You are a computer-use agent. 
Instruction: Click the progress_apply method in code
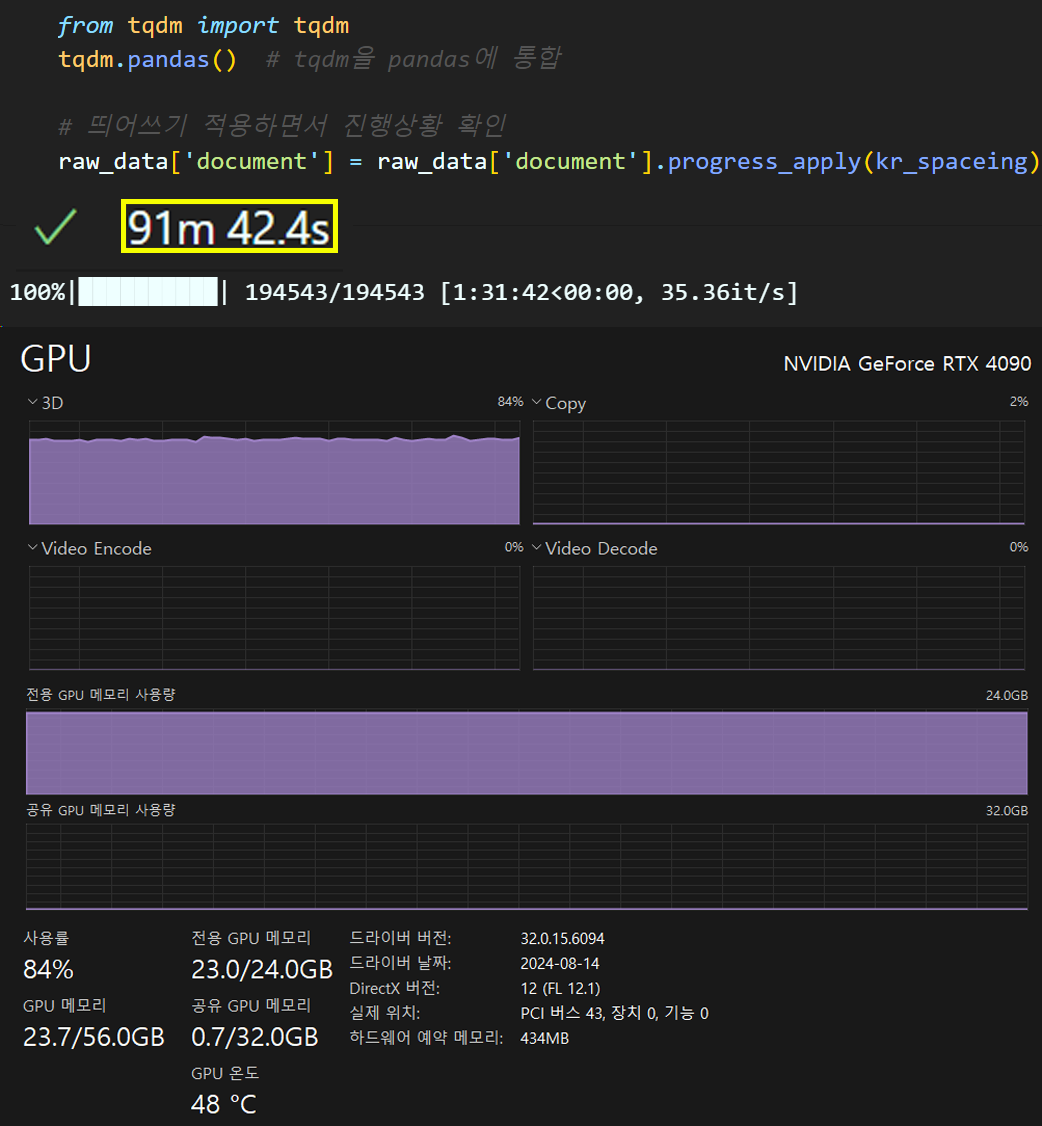[764, 162]
